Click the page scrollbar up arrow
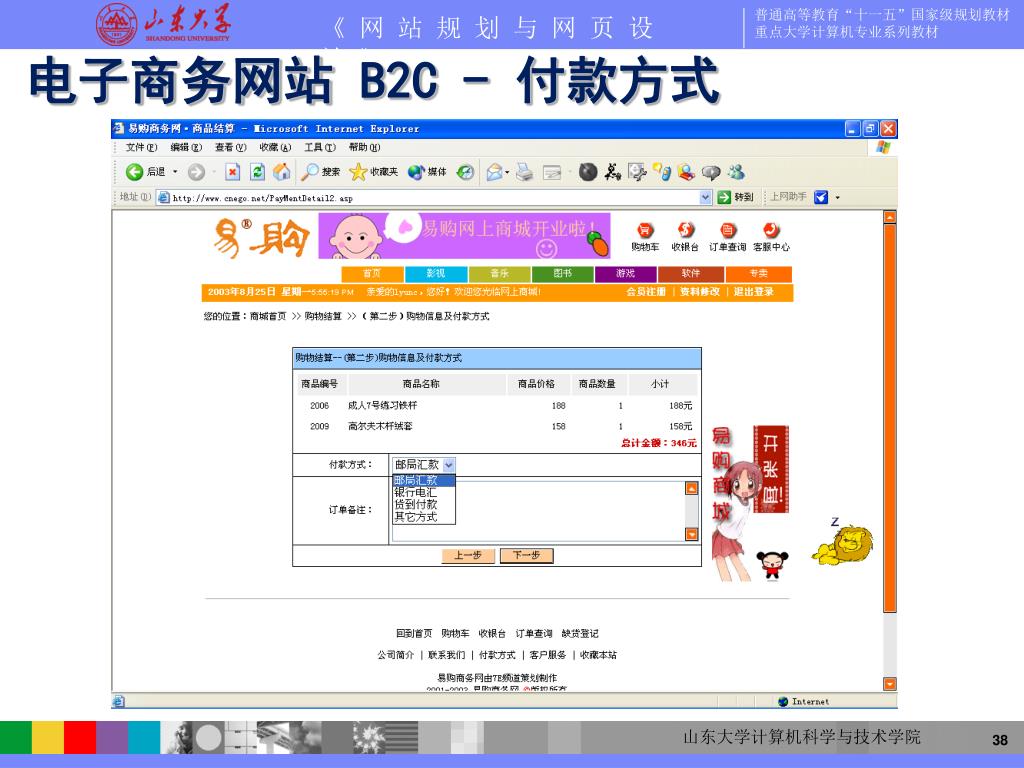This screenshot has height=768, width=1024. [889, 217]
